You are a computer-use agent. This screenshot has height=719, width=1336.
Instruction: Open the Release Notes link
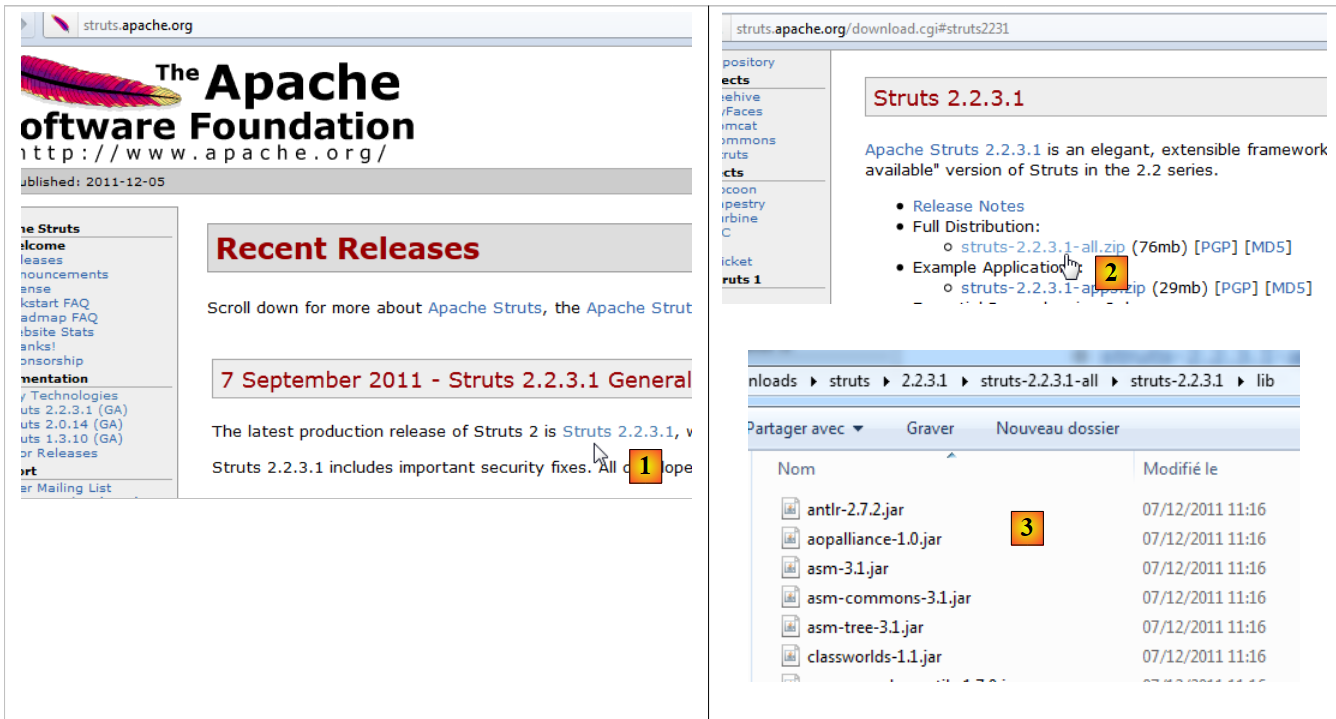tap(968, 206)
